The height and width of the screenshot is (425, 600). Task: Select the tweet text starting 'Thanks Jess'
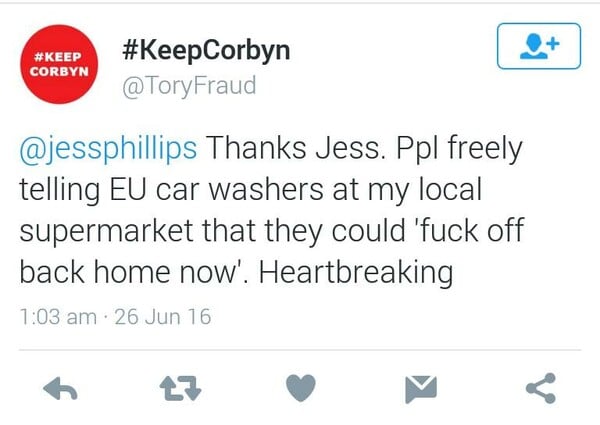272,210
